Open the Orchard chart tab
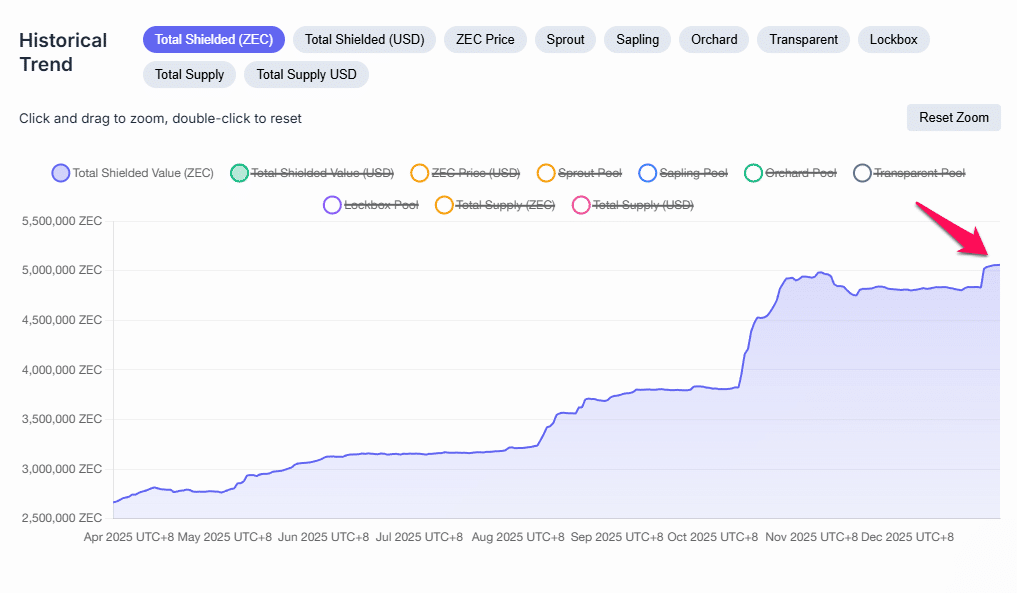 tap(713, 39)
